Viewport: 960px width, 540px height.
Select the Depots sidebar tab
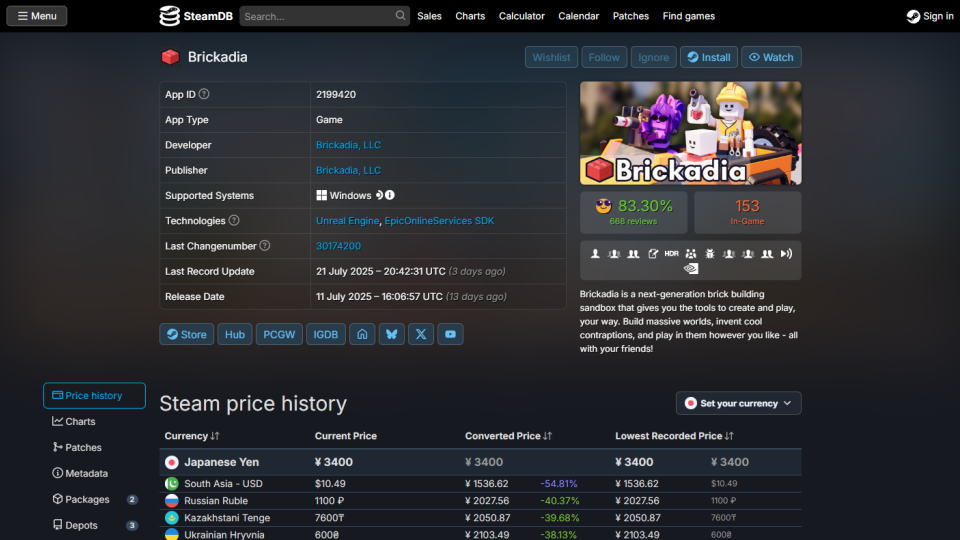(x=94, y=525)
